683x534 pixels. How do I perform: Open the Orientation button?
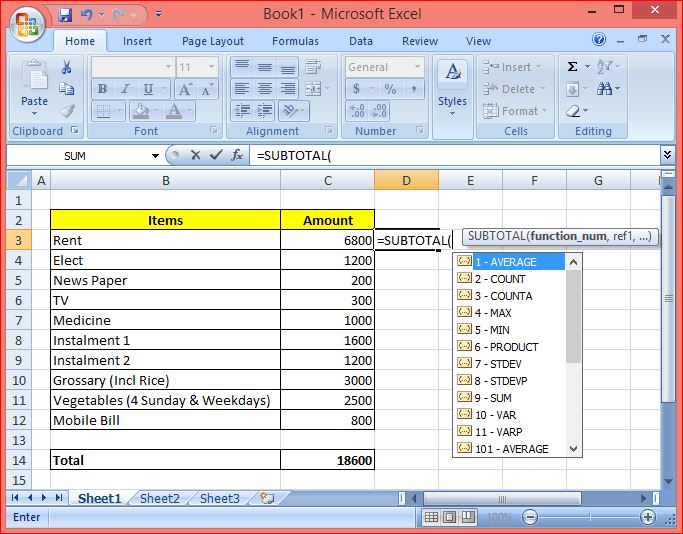pyautogui.click(x=290, y=111)
